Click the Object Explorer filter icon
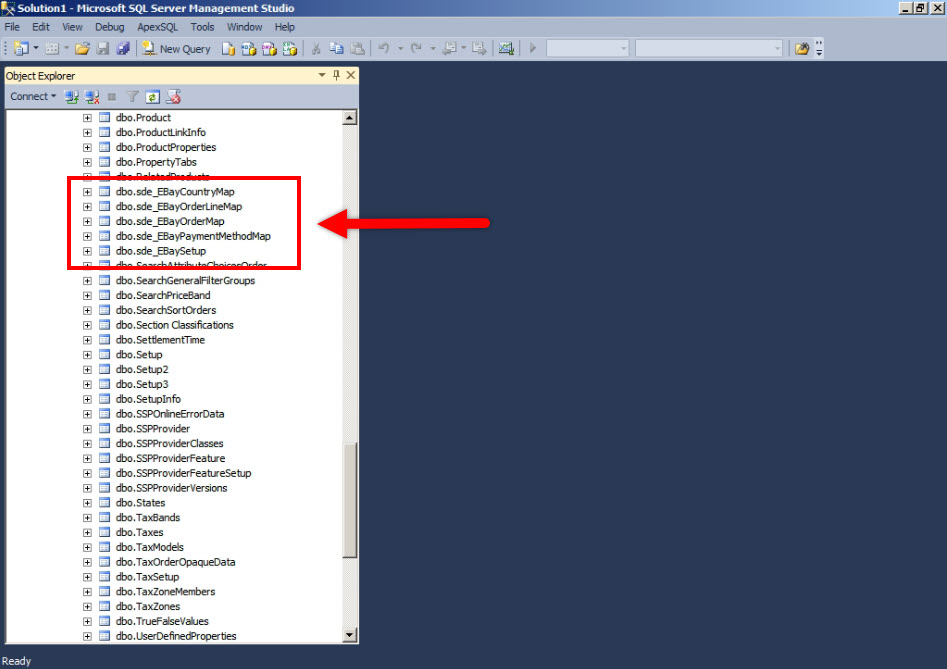947x669 pixels. point(132,97)
